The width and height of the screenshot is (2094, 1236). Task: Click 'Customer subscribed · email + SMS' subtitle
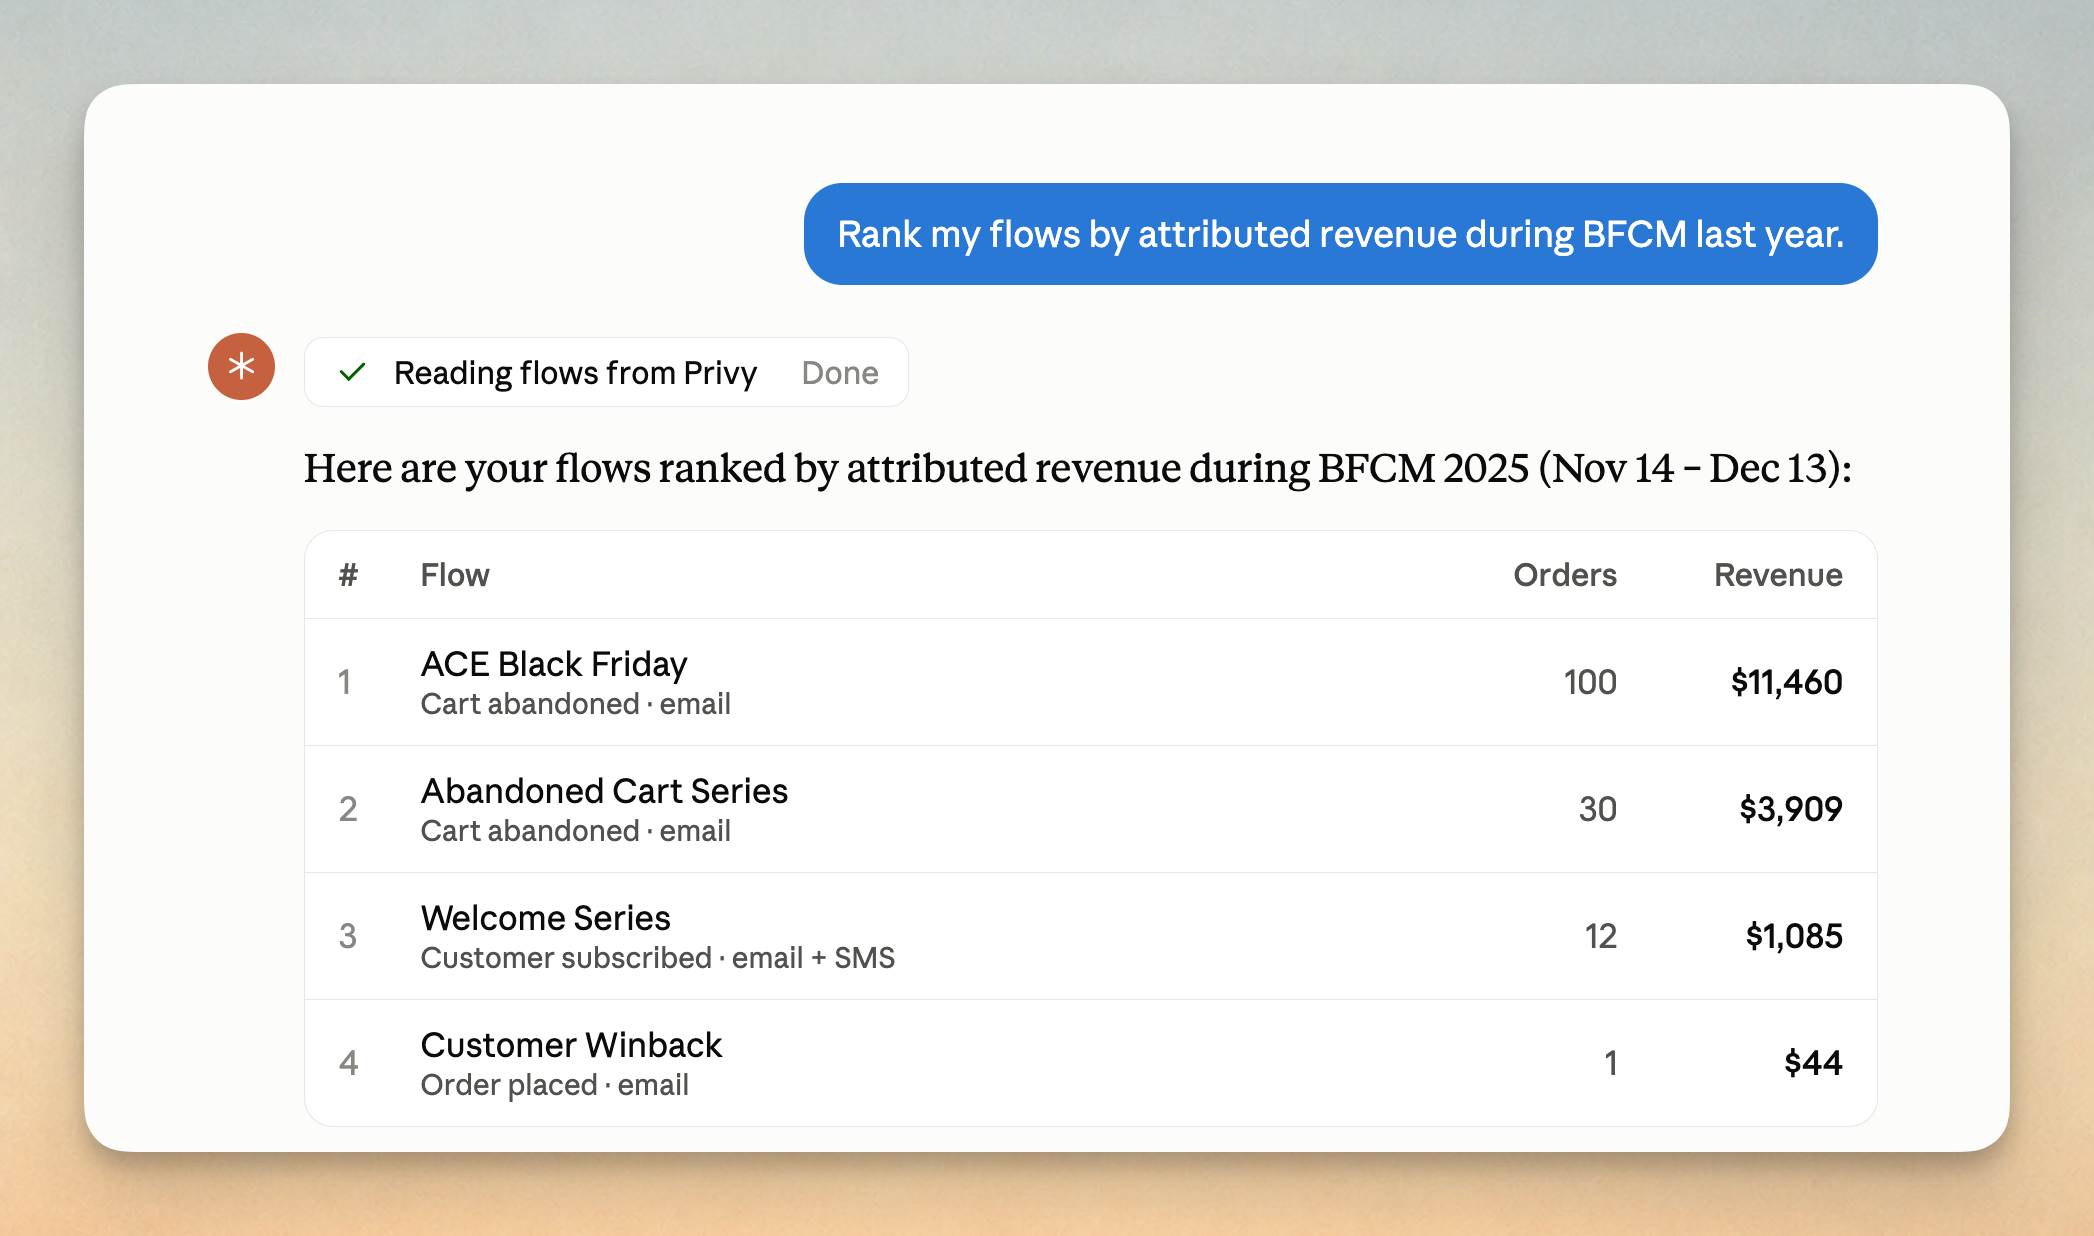tap(657, 958)
